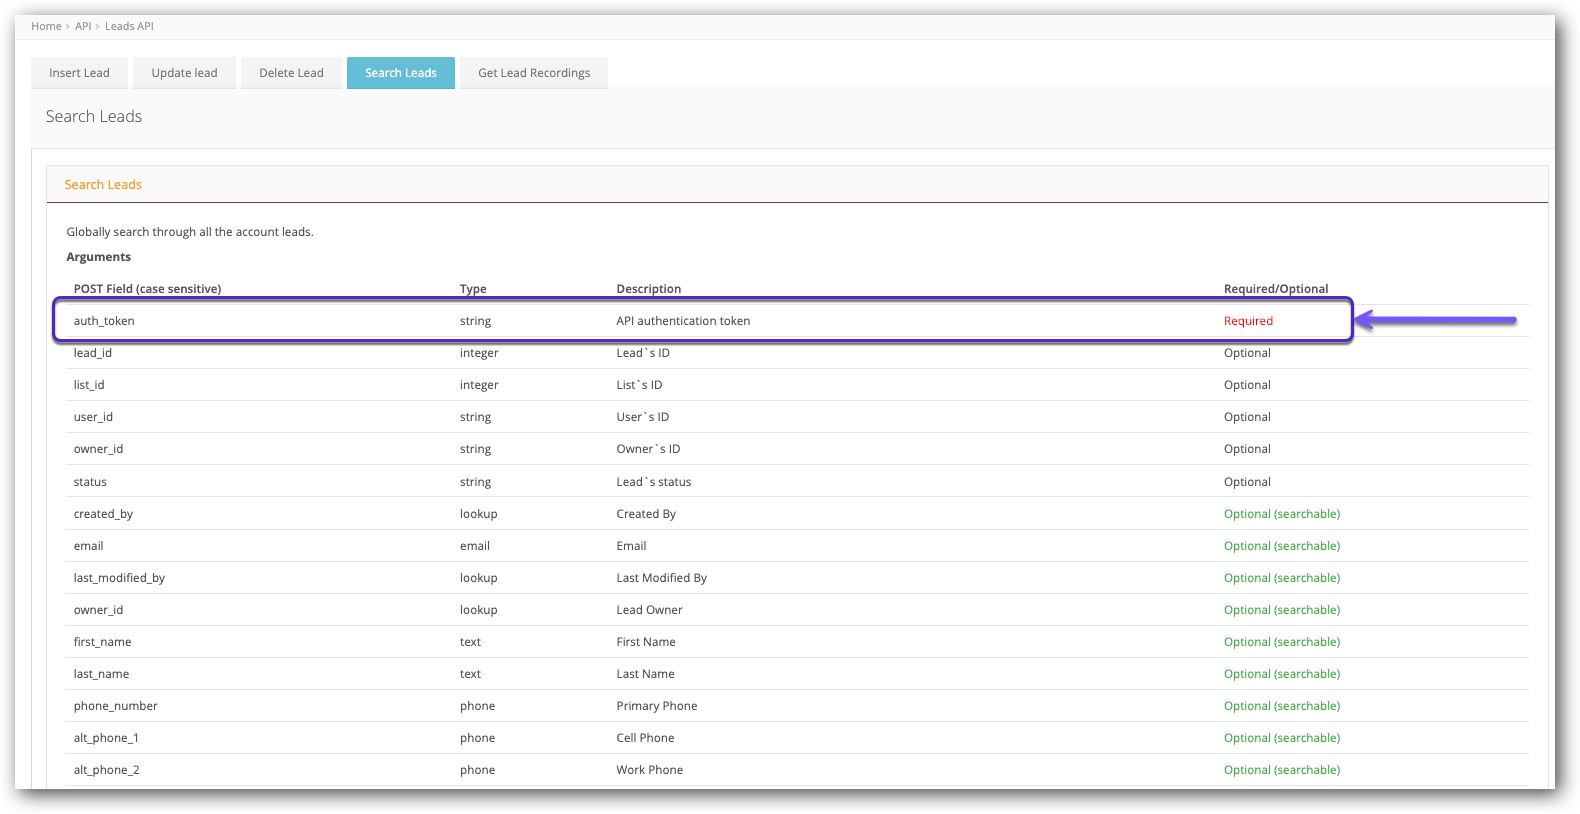Viewport: 1580px width, 814px height.
Task: Select the alt_phone_1 field name
Action: point(106,738)
